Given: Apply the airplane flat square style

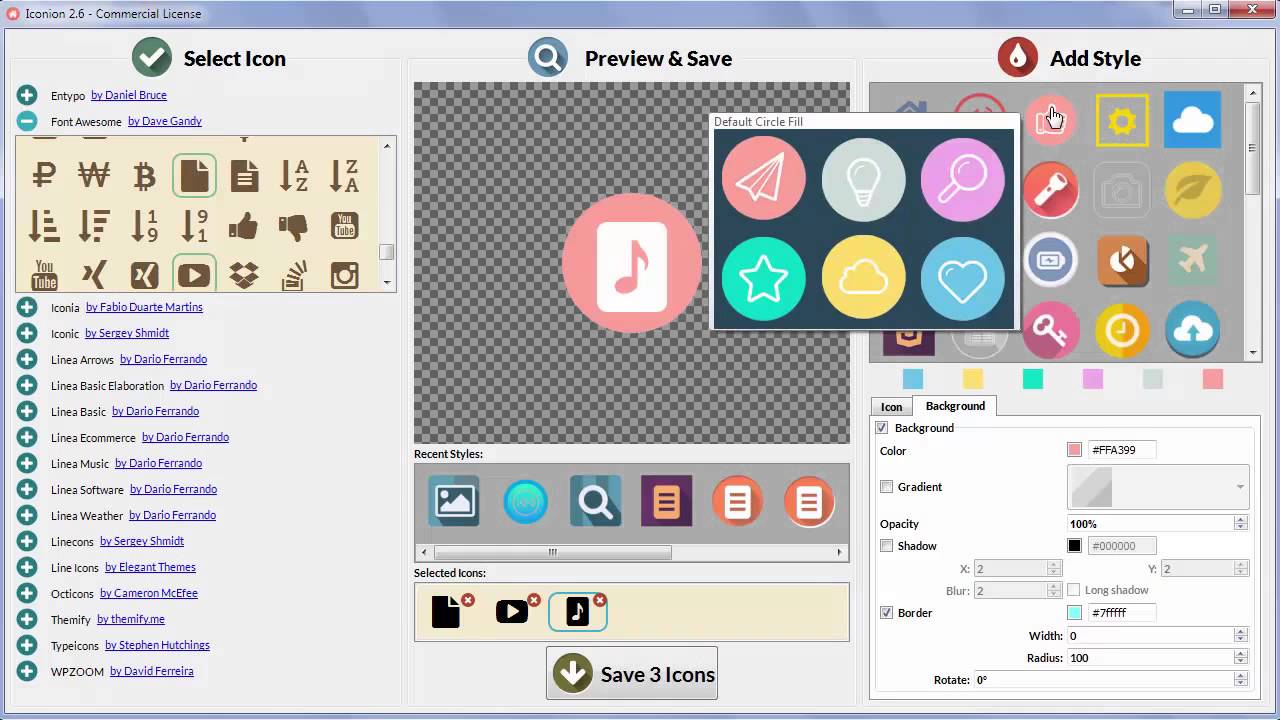Looking at the screenshot, I should click(1193, 260).
